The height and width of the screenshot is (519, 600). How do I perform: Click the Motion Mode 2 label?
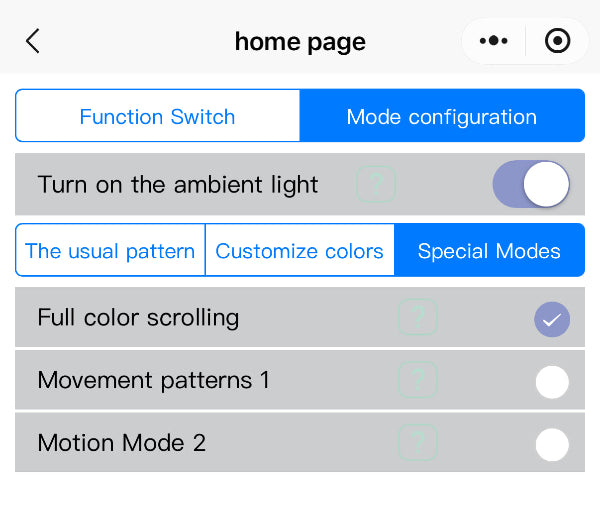[121, 443]
